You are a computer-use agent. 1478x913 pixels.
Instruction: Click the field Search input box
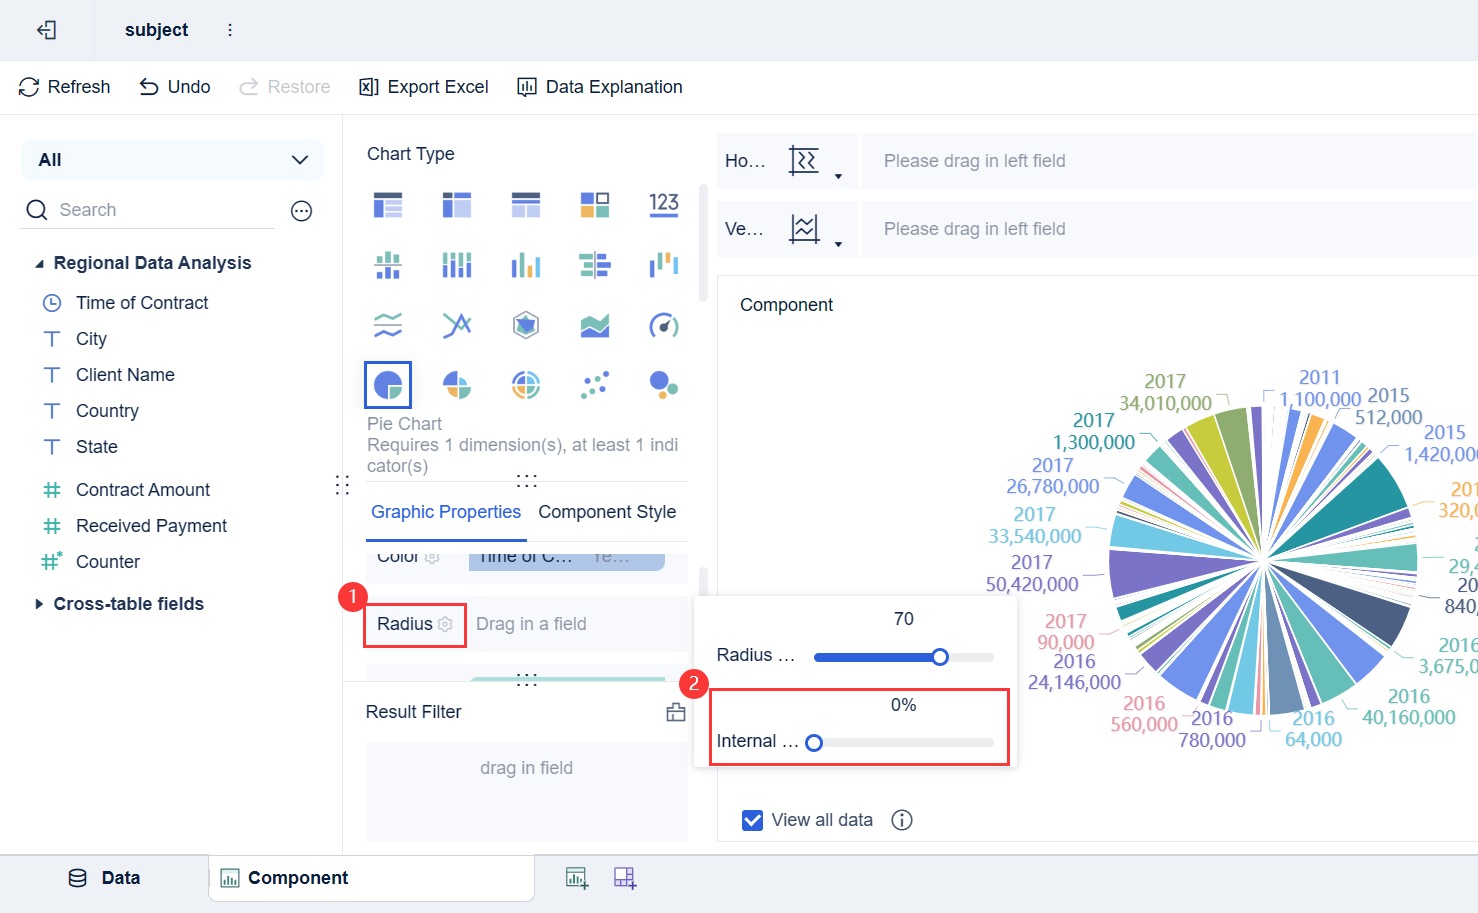[160, 210]
